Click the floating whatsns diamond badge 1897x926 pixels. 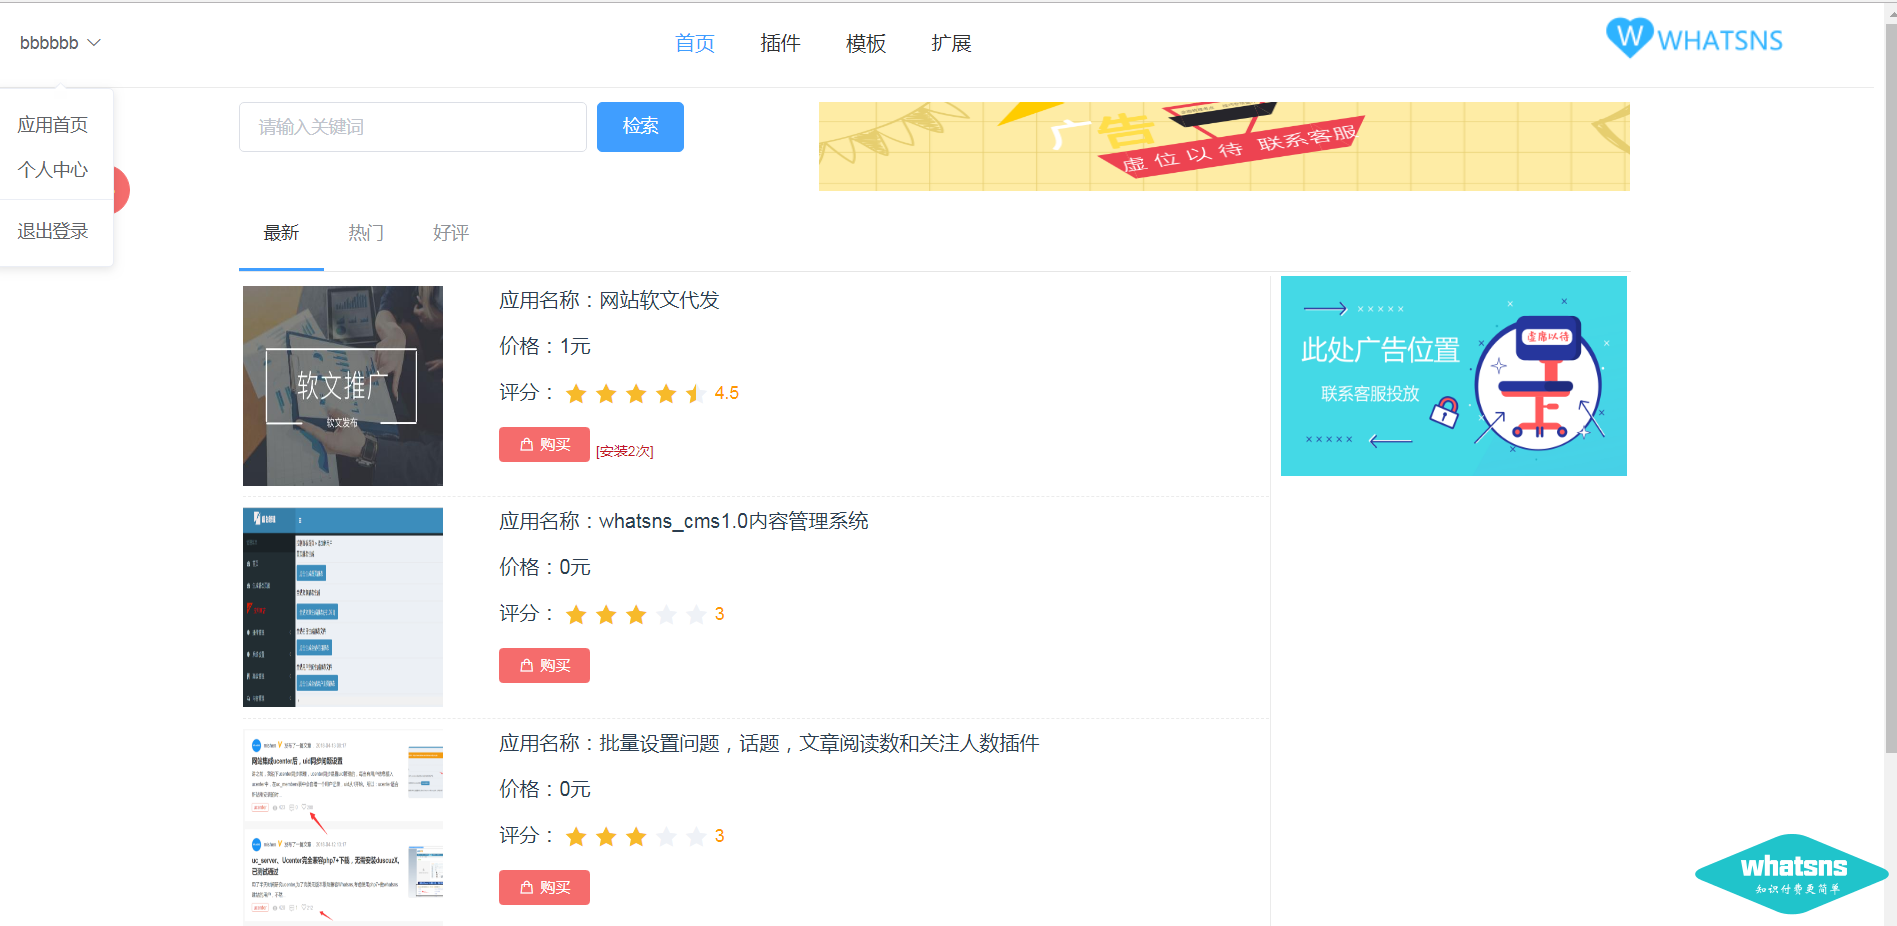1791,873
